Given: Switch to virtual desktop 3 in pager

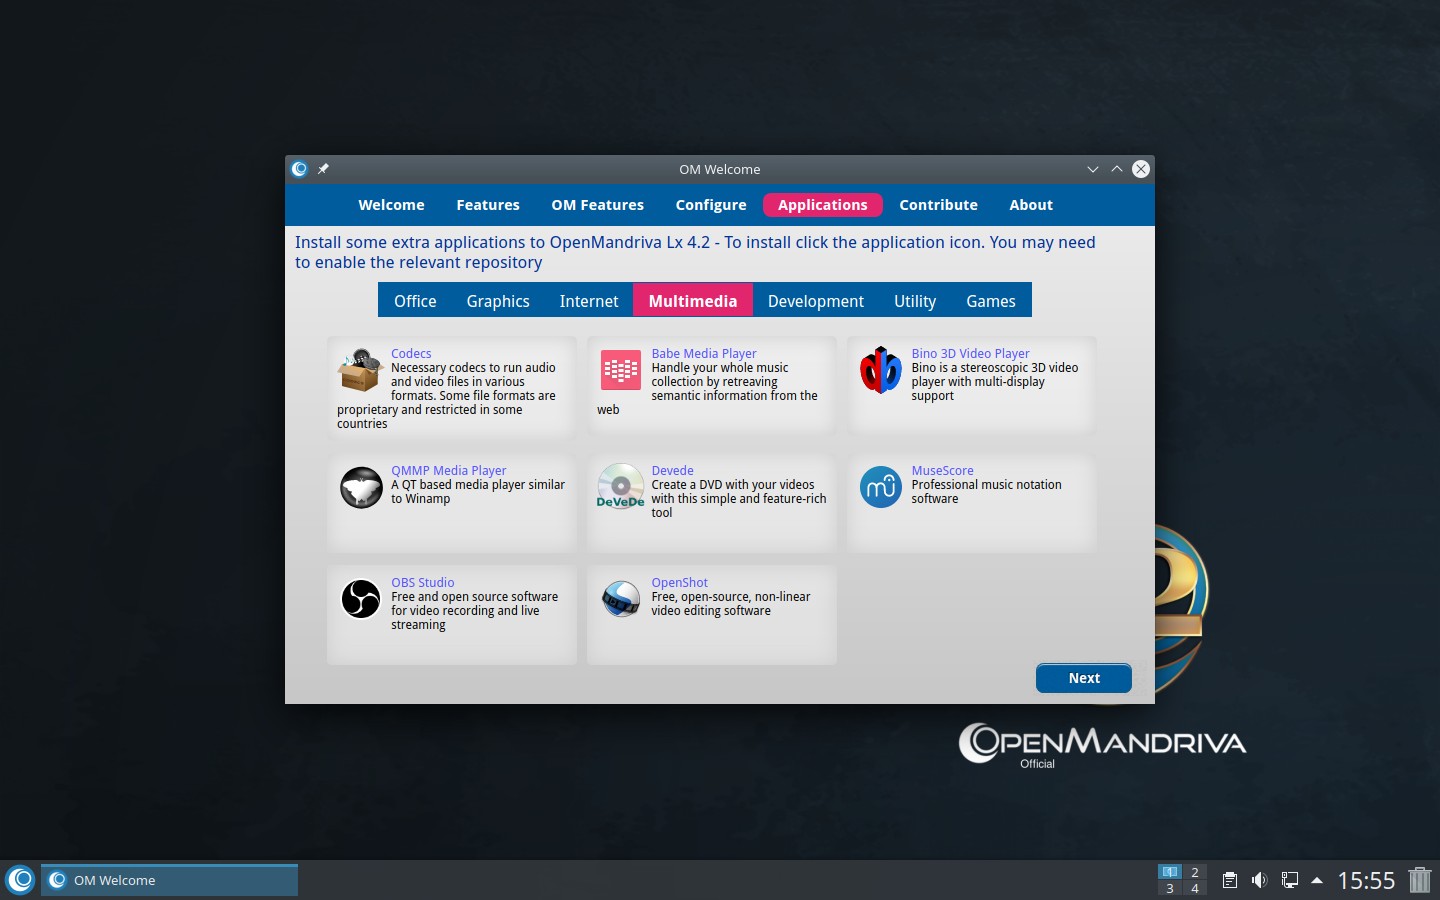Looking at the screenshot, I should [1170, 888].
